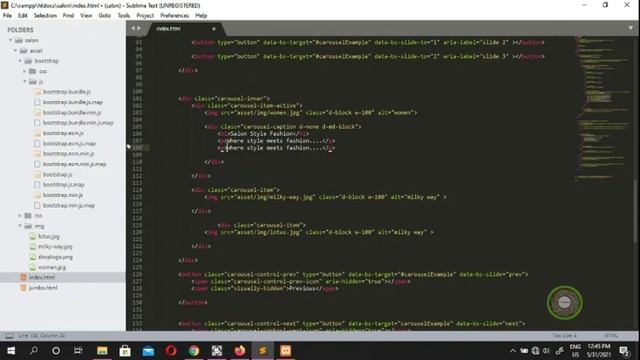Open bootstrap.esm.min.js file

point(68,153)
